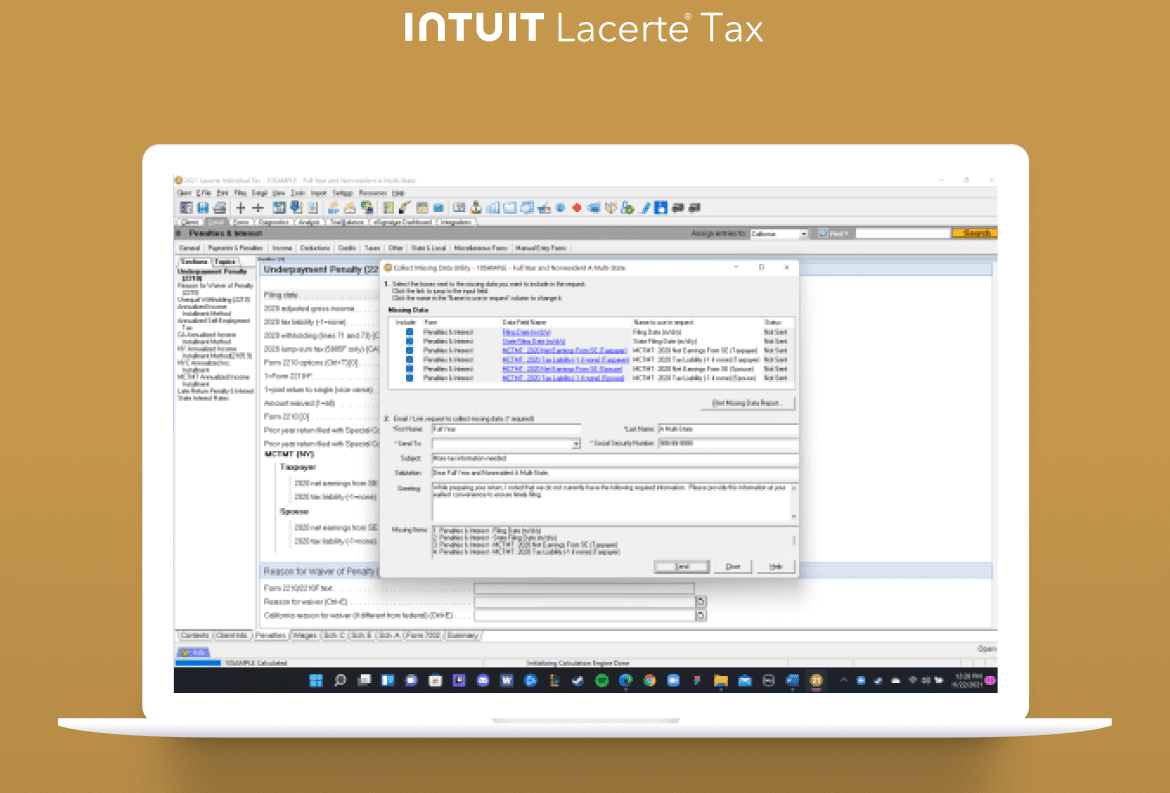Click the blue pen toolbar icon
The height and width of the screenshot is (793, 1170).
click(645, 208)
